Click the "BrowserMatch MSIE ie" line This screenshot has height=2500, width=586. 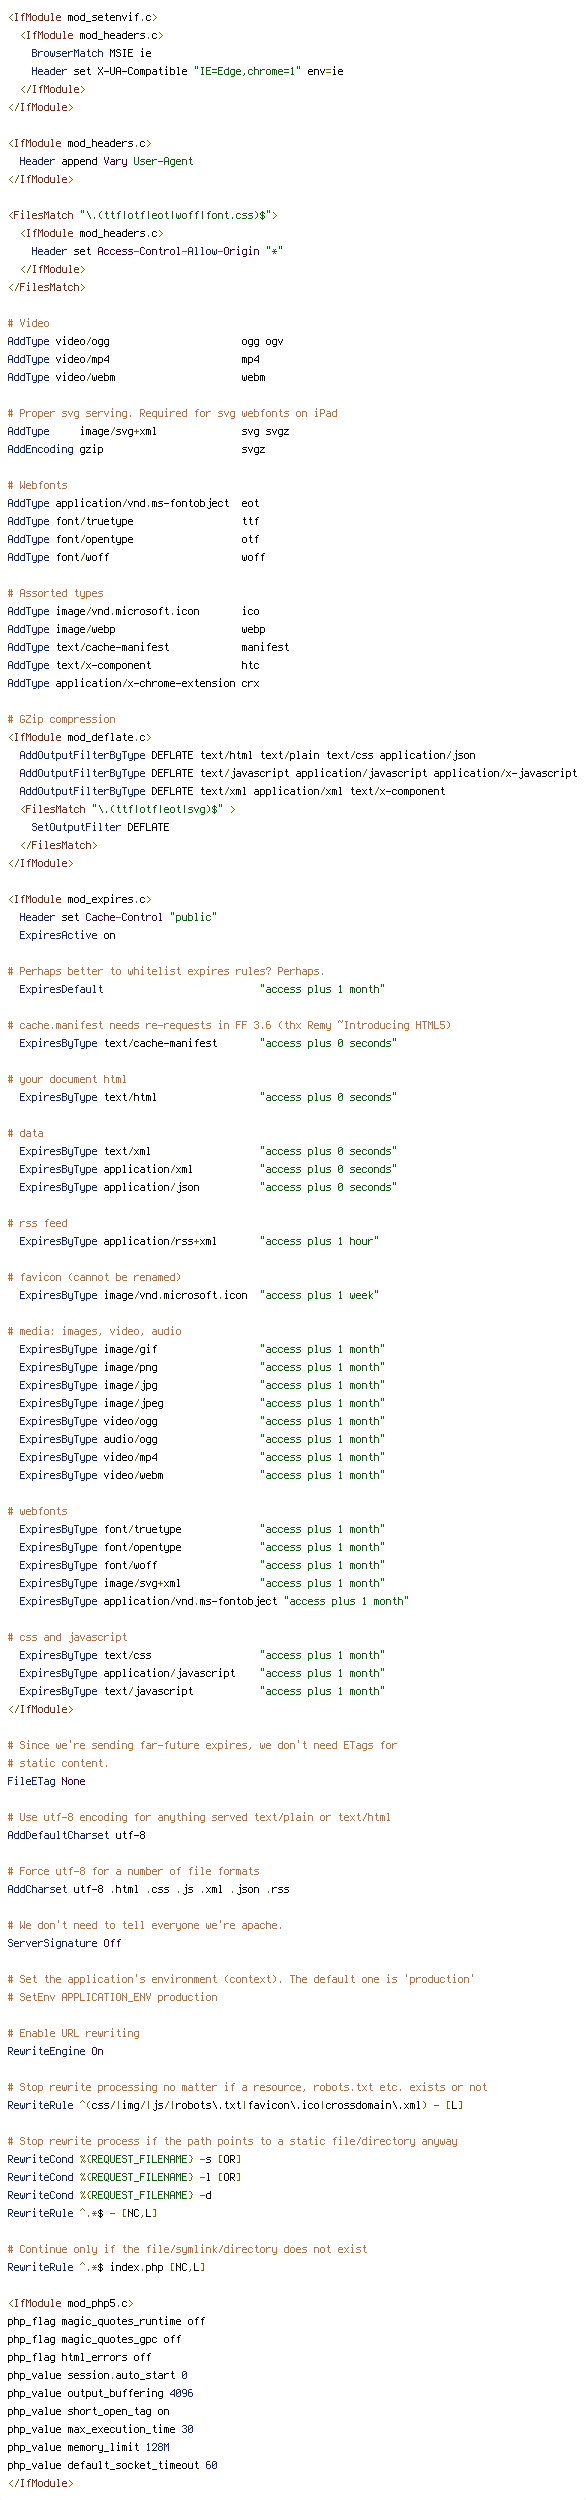[92, 53]
